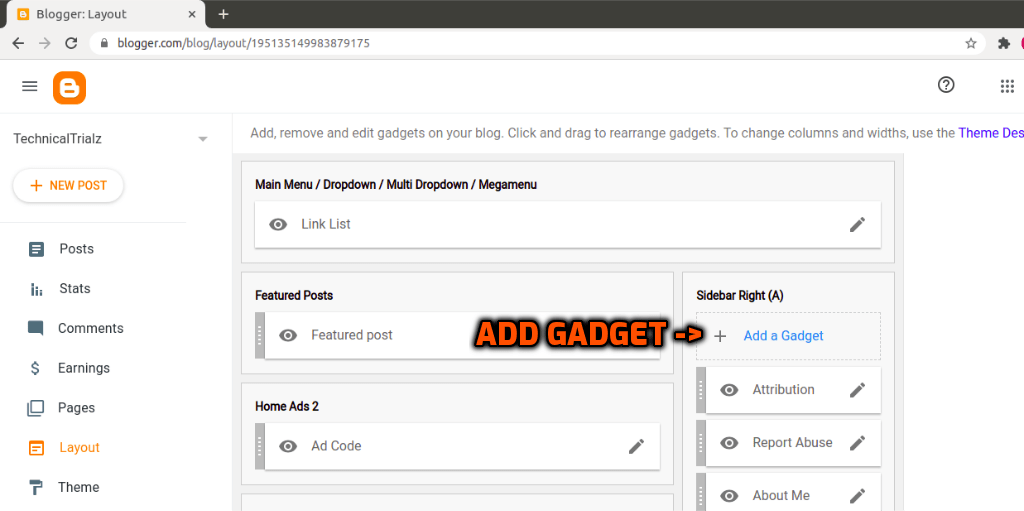Click the Featured Posts section heading
1024x511 pixels.
coord(294,295)
